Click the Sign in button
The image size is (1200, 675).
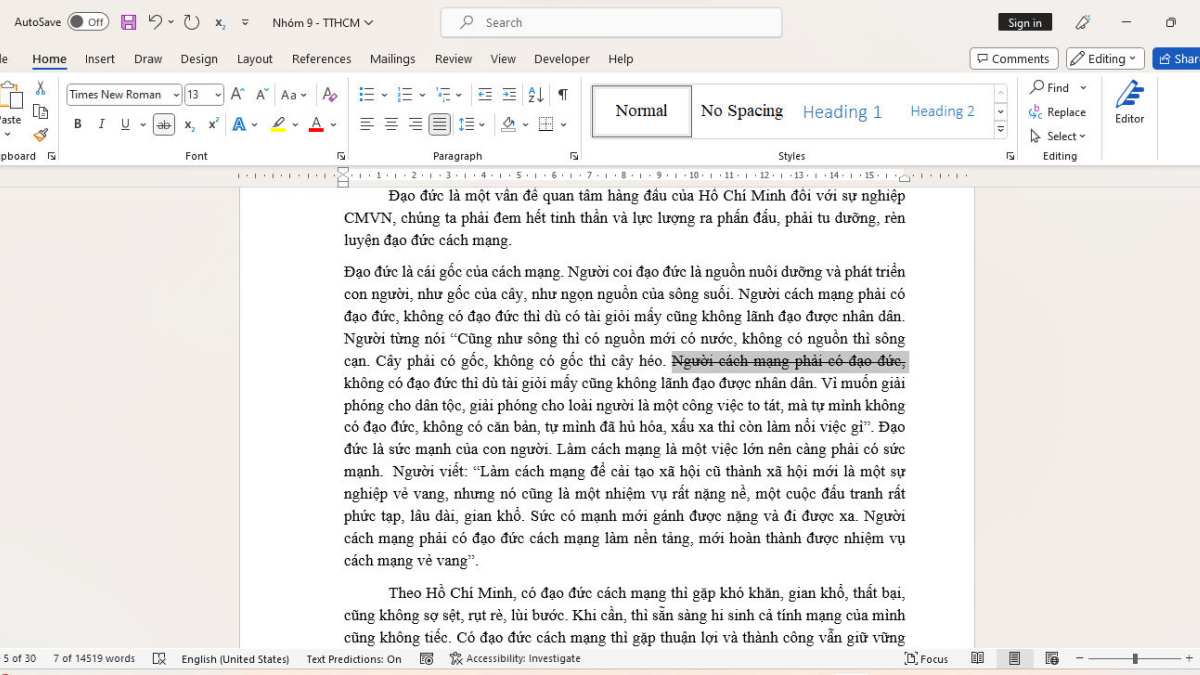tap(1024, 21)
